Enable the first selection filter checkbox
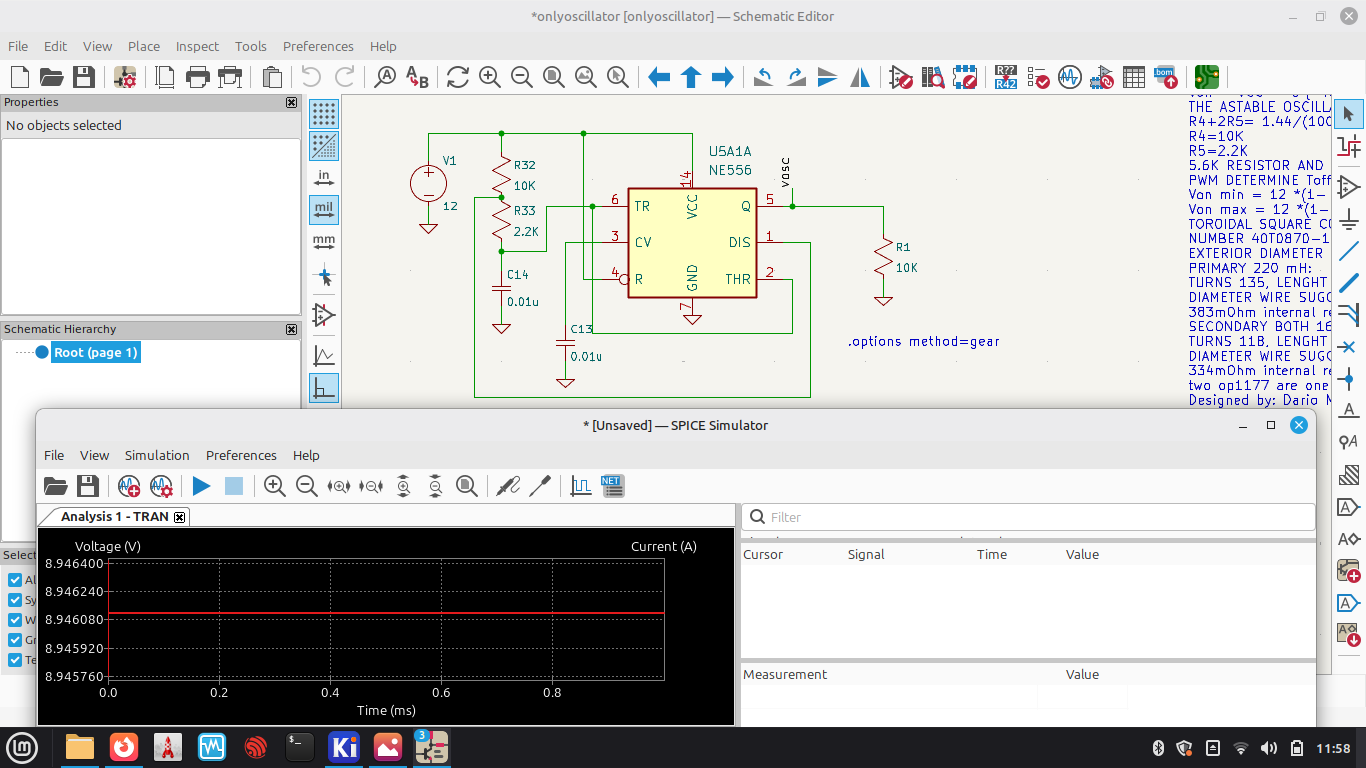The image size is (1366, 768). 15,580
